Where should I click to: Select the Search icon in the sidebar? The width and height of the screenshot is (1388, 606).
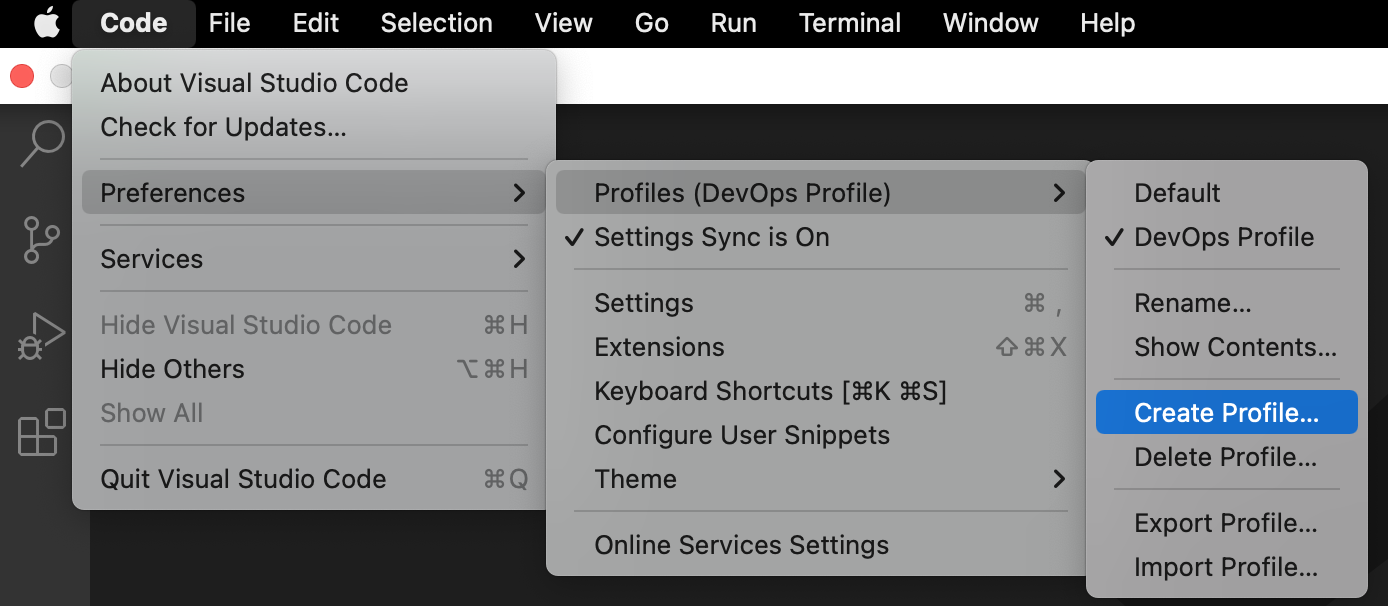click(41, 143)
